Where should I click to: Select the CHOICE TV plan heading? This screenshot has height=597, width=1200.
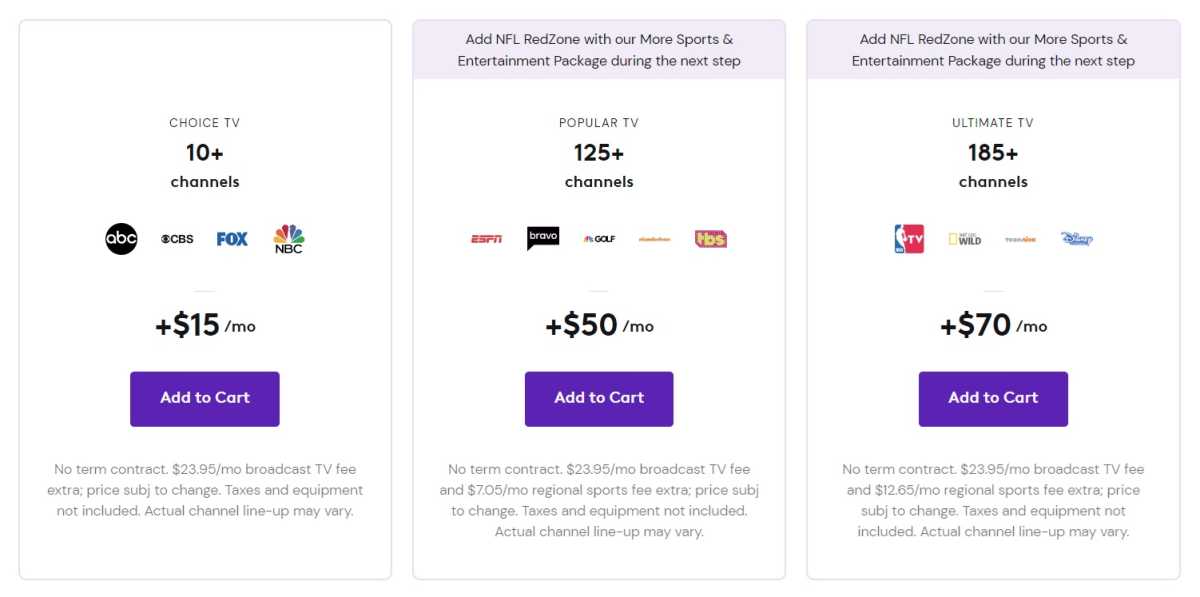pyautogui.click(x=204, y=122)
